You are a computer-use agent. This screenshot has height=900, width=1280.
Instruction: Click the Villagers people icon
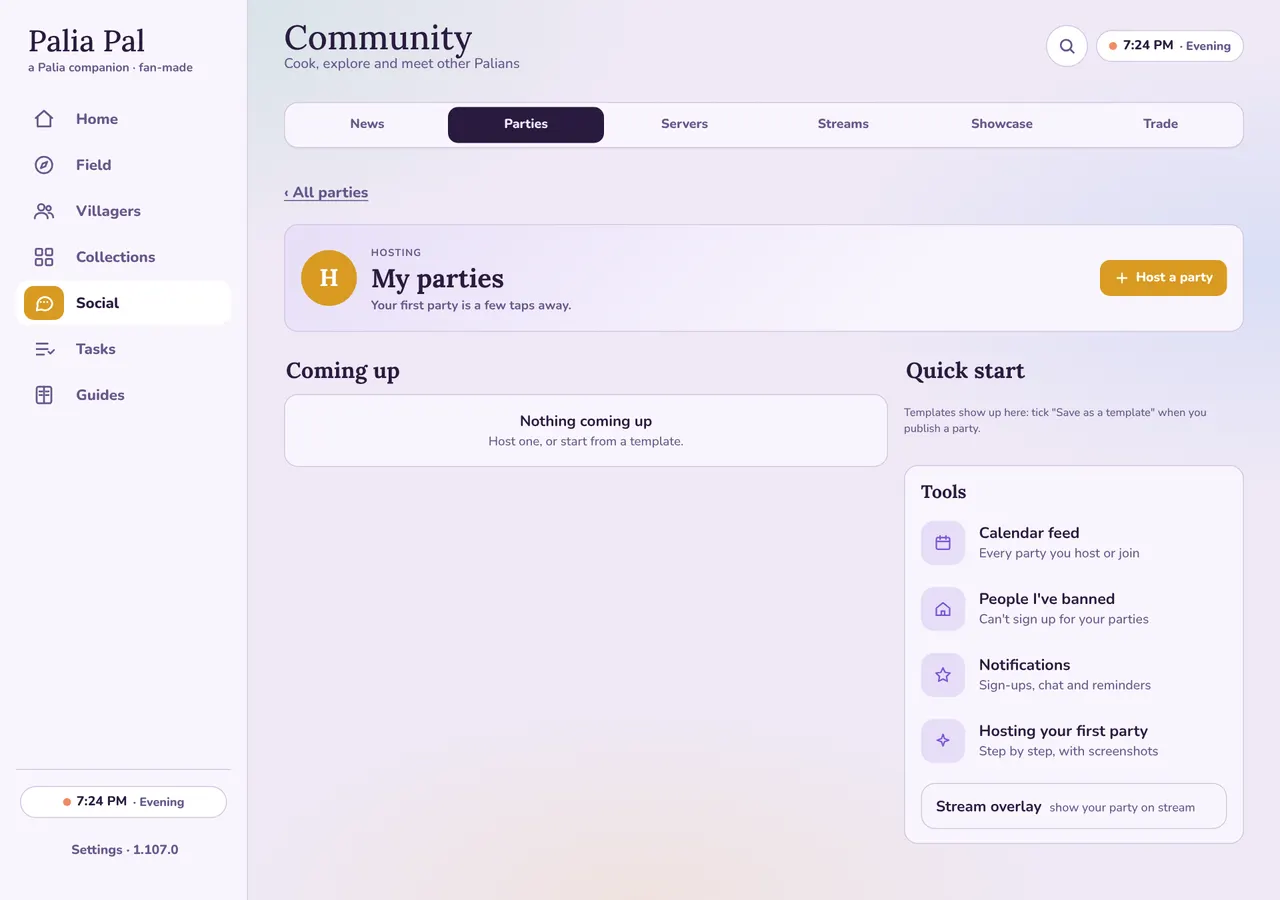[44, 211]
